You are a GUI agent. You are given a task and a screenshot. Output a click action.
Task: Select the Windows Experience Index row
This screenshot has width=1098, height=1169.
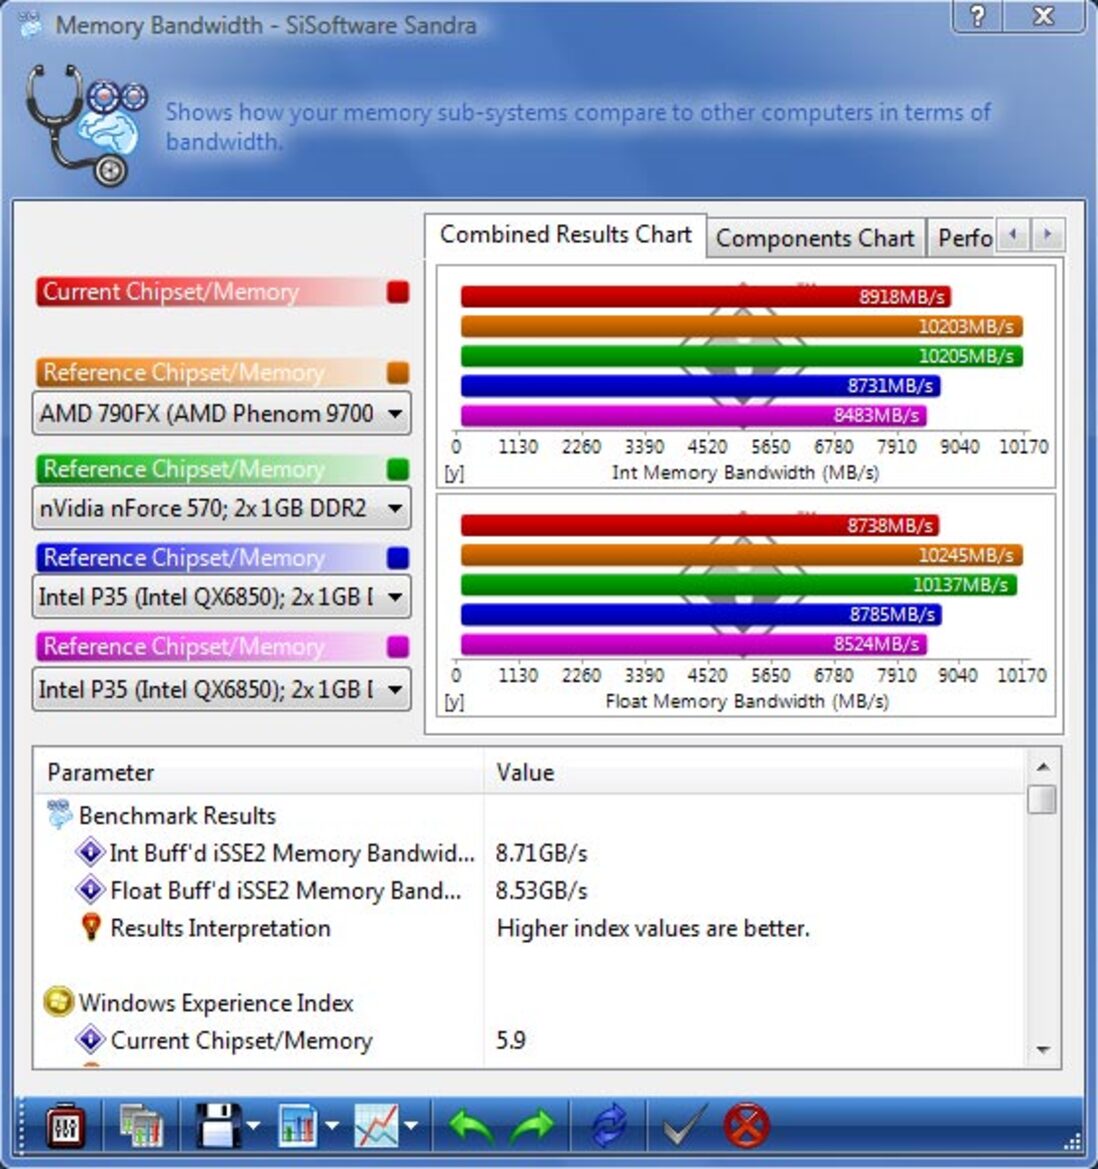click(529, 1002)
